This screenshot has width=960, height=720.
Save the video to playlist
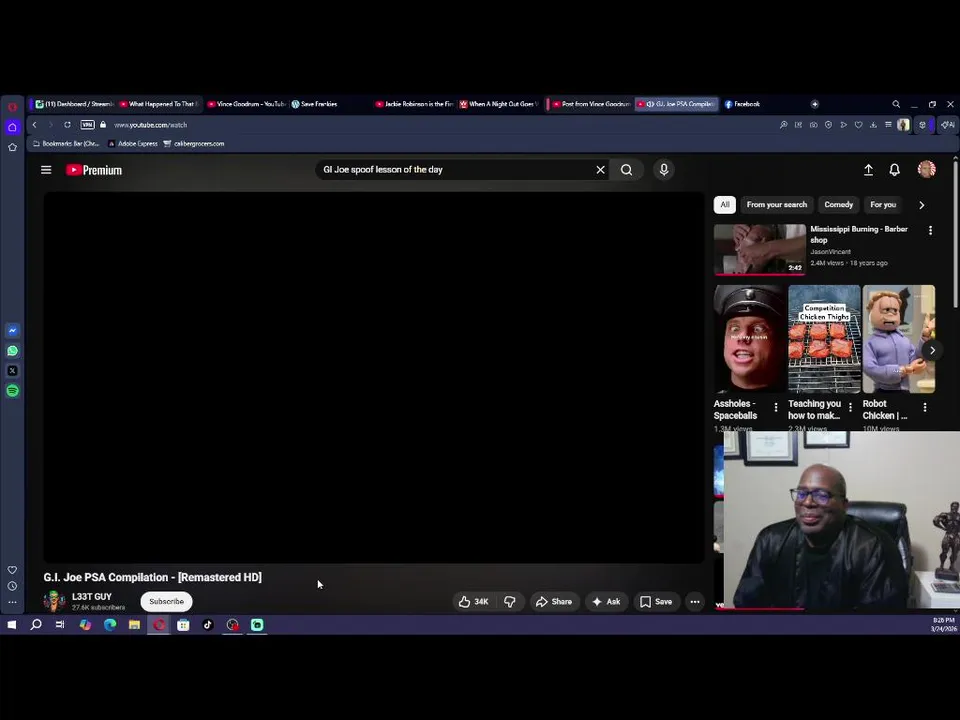656,602
